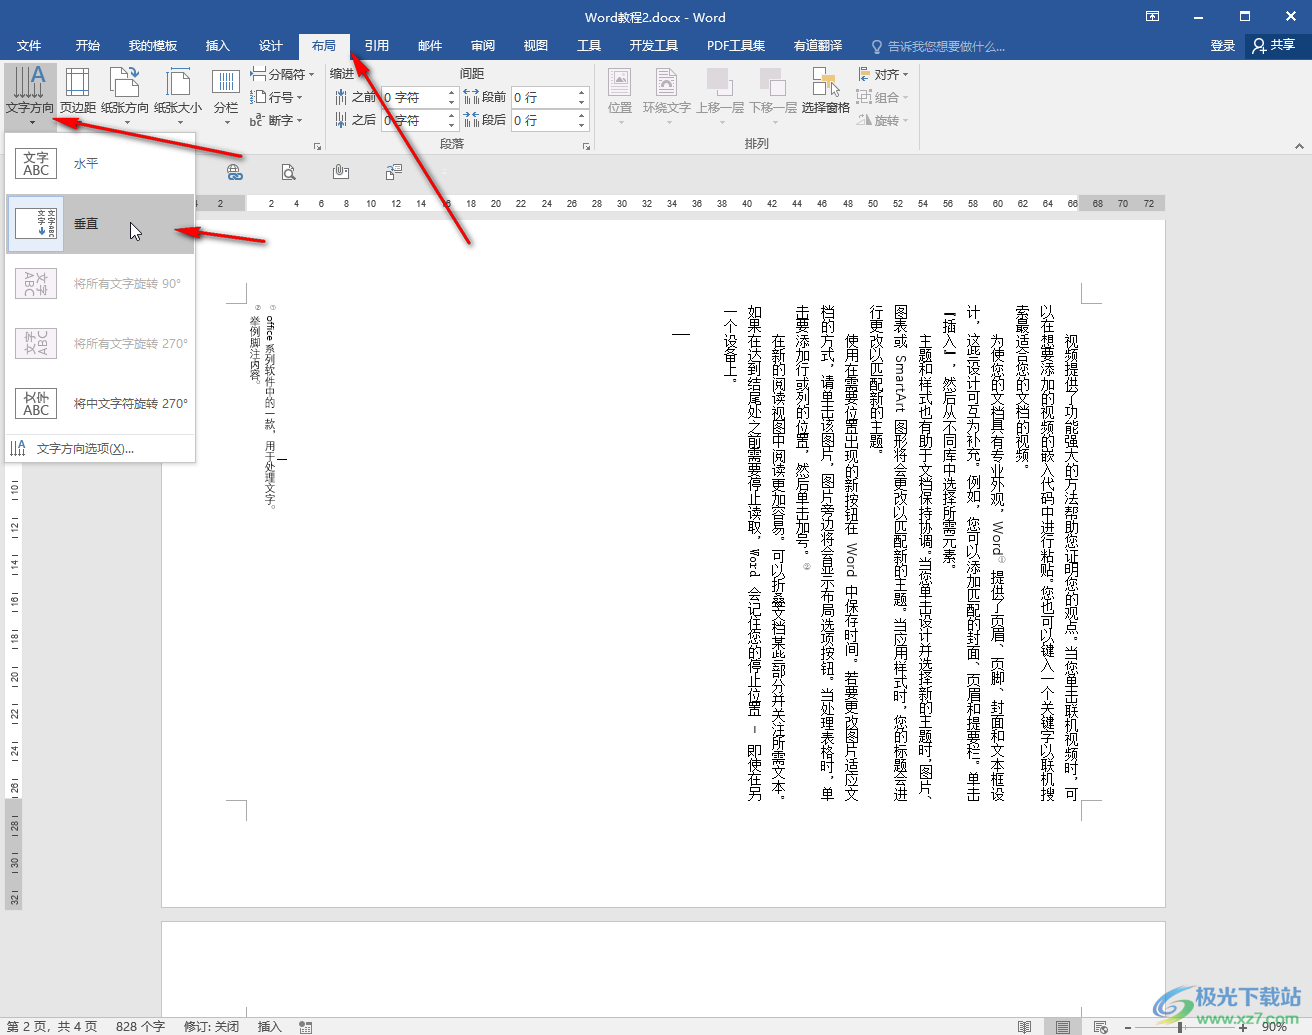Increase the Spacing Before (段前) spinner value
Screen dimensions: 1312x1035
pos(581,92)
